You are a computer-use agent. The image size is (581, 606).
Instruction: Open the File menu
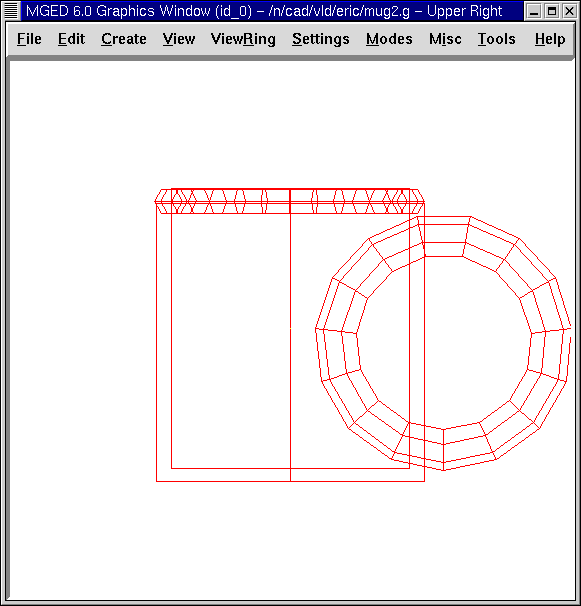[x=29, y=39]
